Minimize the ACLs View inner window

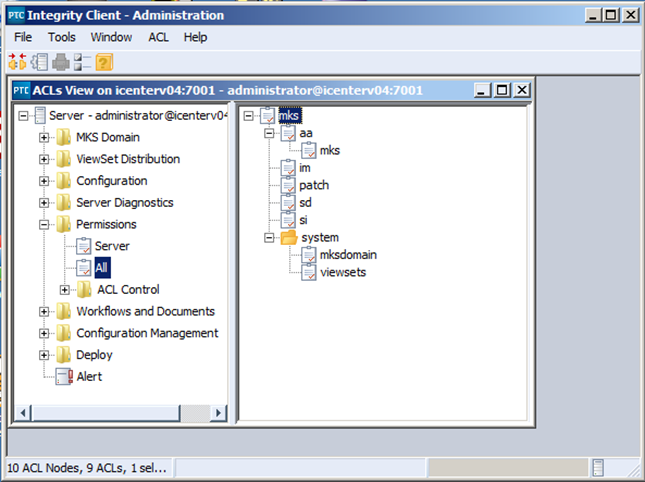pyautogui.click(x=482, y=90)
